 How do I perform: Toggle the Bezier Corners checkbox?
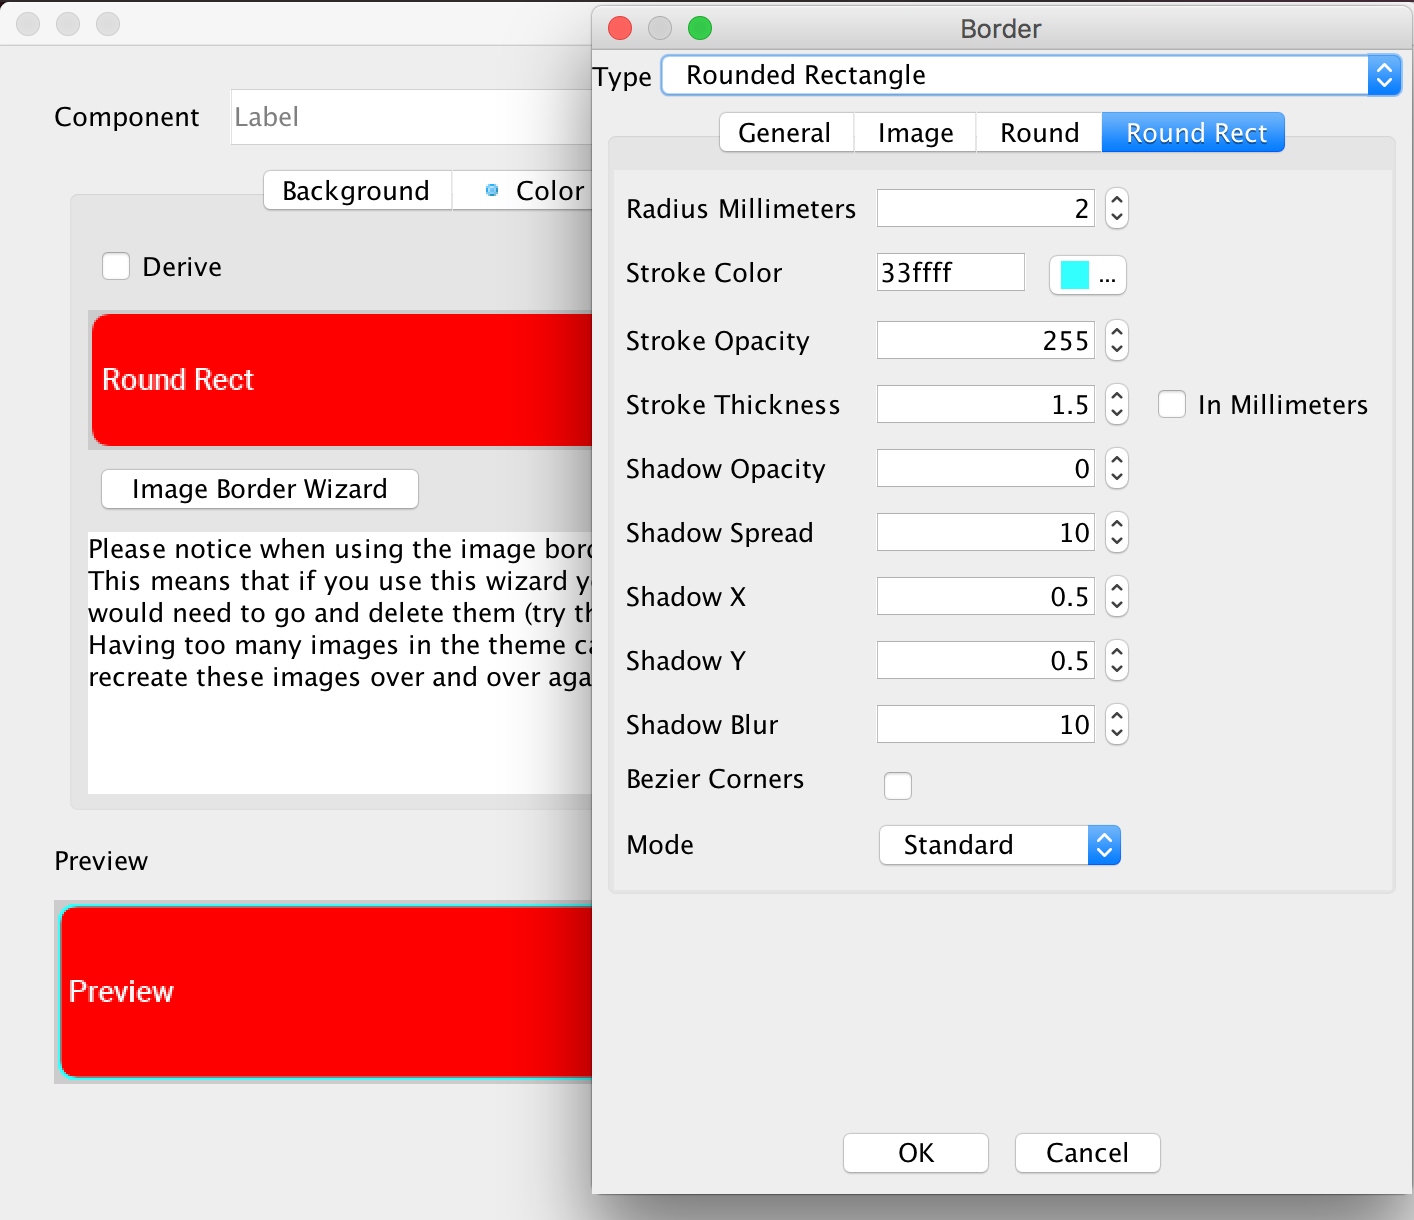(898, 786)
